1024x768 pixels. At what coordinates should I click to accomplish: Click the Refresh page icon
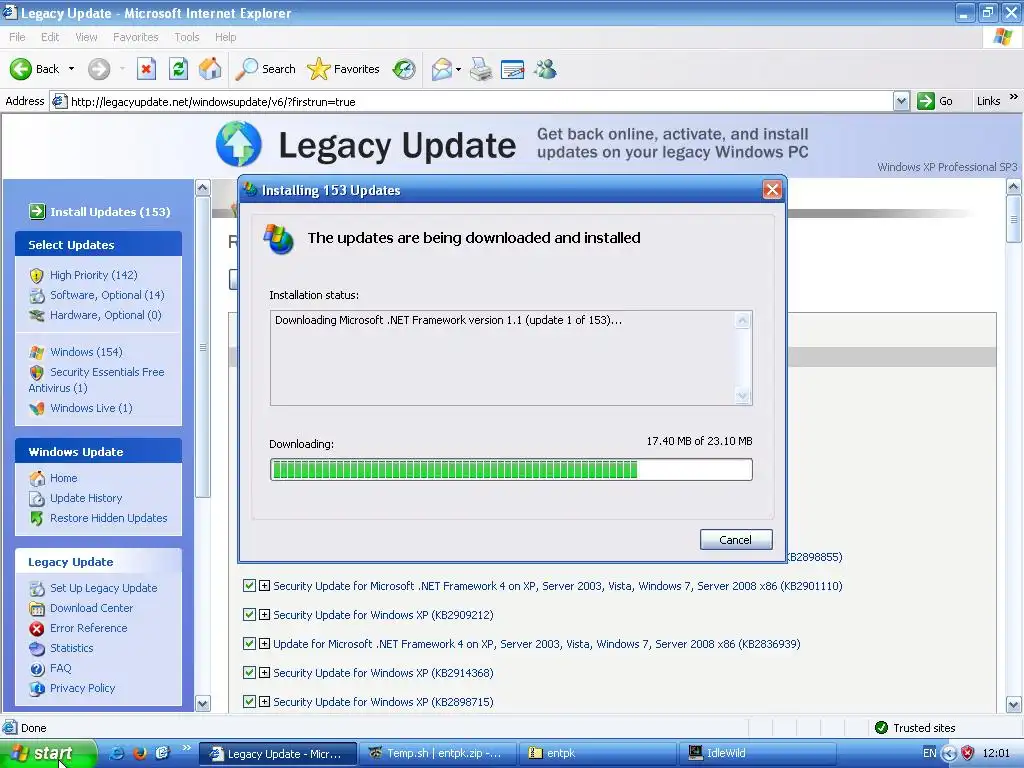pos(178,69)
